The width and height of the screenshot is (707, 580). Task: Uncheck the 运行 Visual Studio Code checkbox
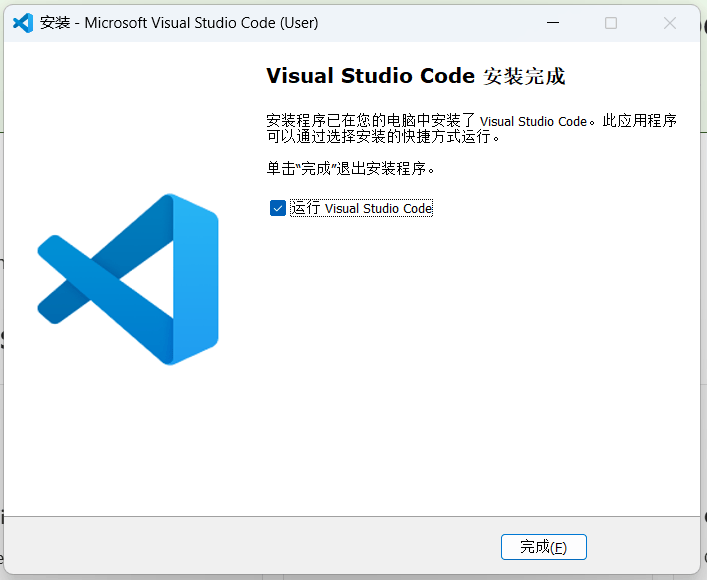(x=278, y=208)
